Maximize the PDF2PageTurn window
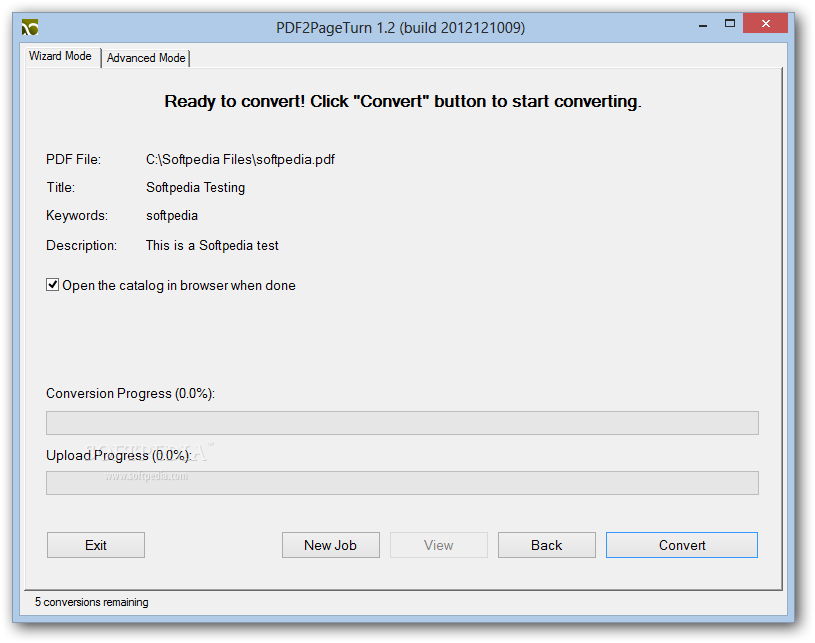The width and height of the screenshot is (815, 643). (730, 24)
